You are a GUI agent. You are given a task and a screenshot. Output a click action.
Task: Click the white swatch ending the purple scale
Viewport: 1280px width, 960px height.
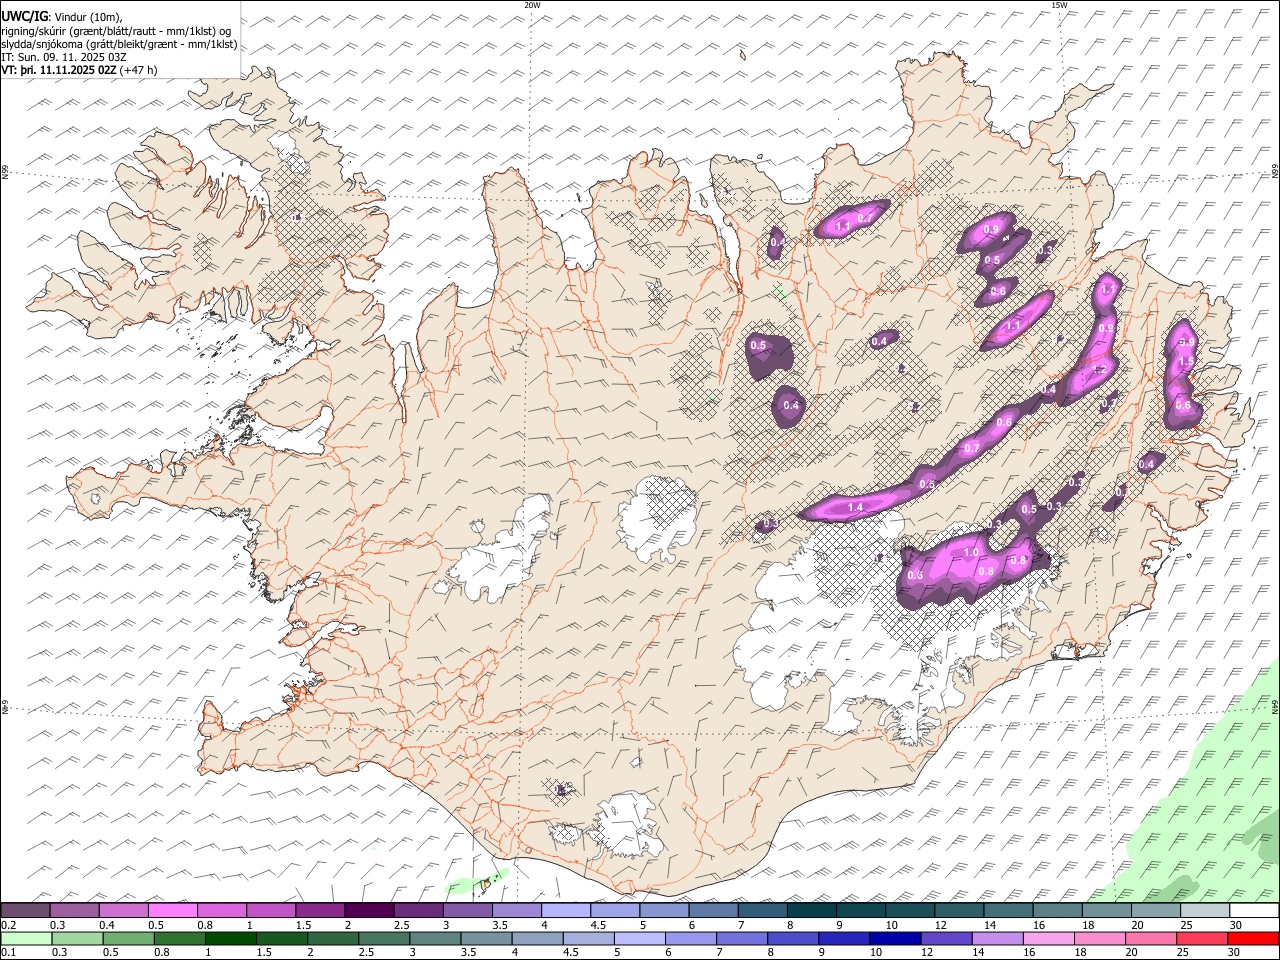pos(1254,911)
